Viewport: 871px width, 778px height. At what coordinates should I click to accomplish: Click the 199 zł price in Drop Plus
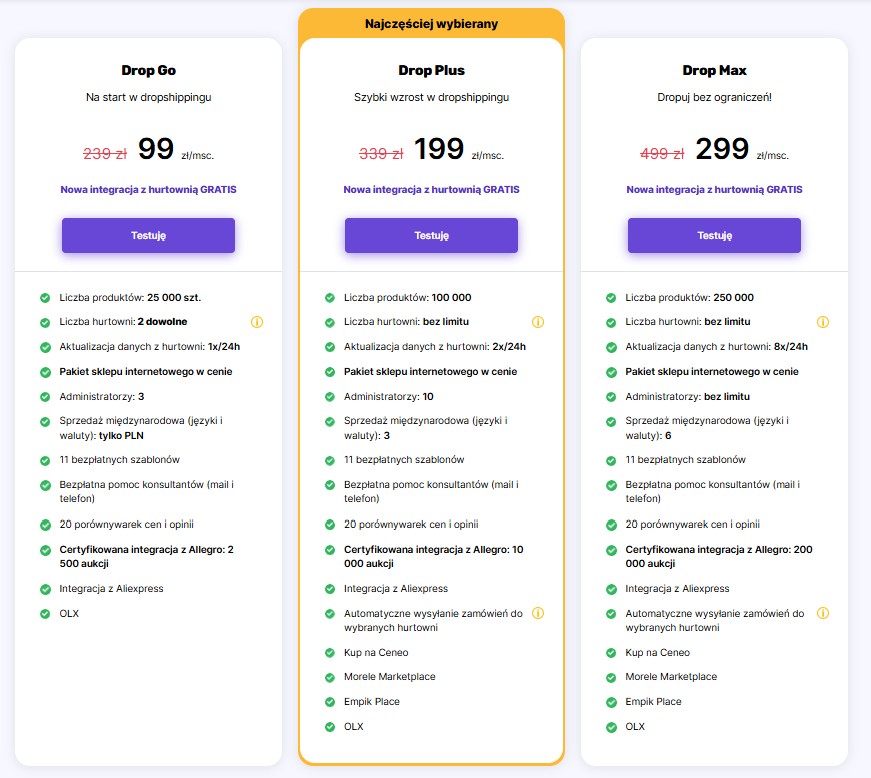point(439,149)
